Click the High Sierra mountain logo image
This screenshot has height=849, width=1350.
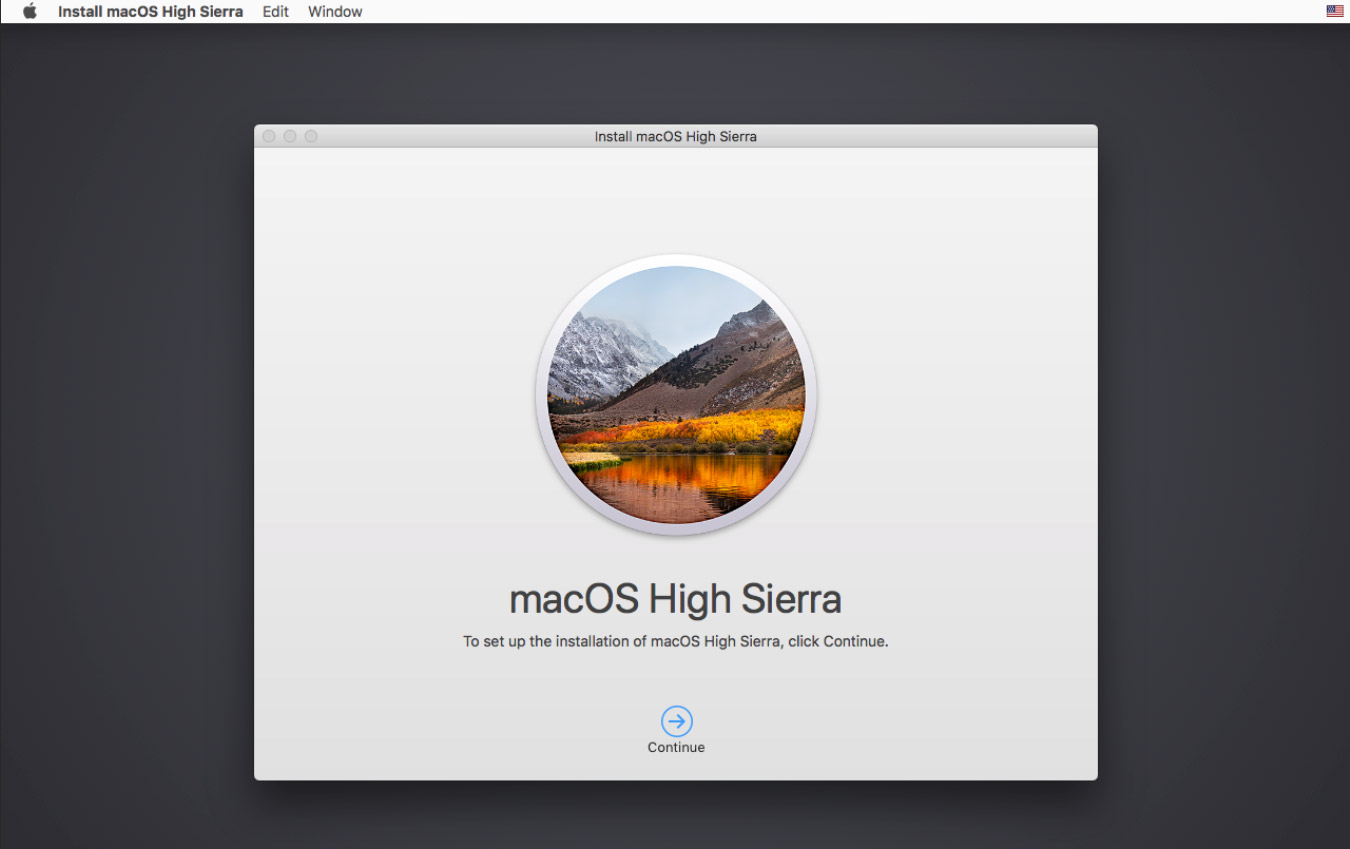click(x=676, y=395)
